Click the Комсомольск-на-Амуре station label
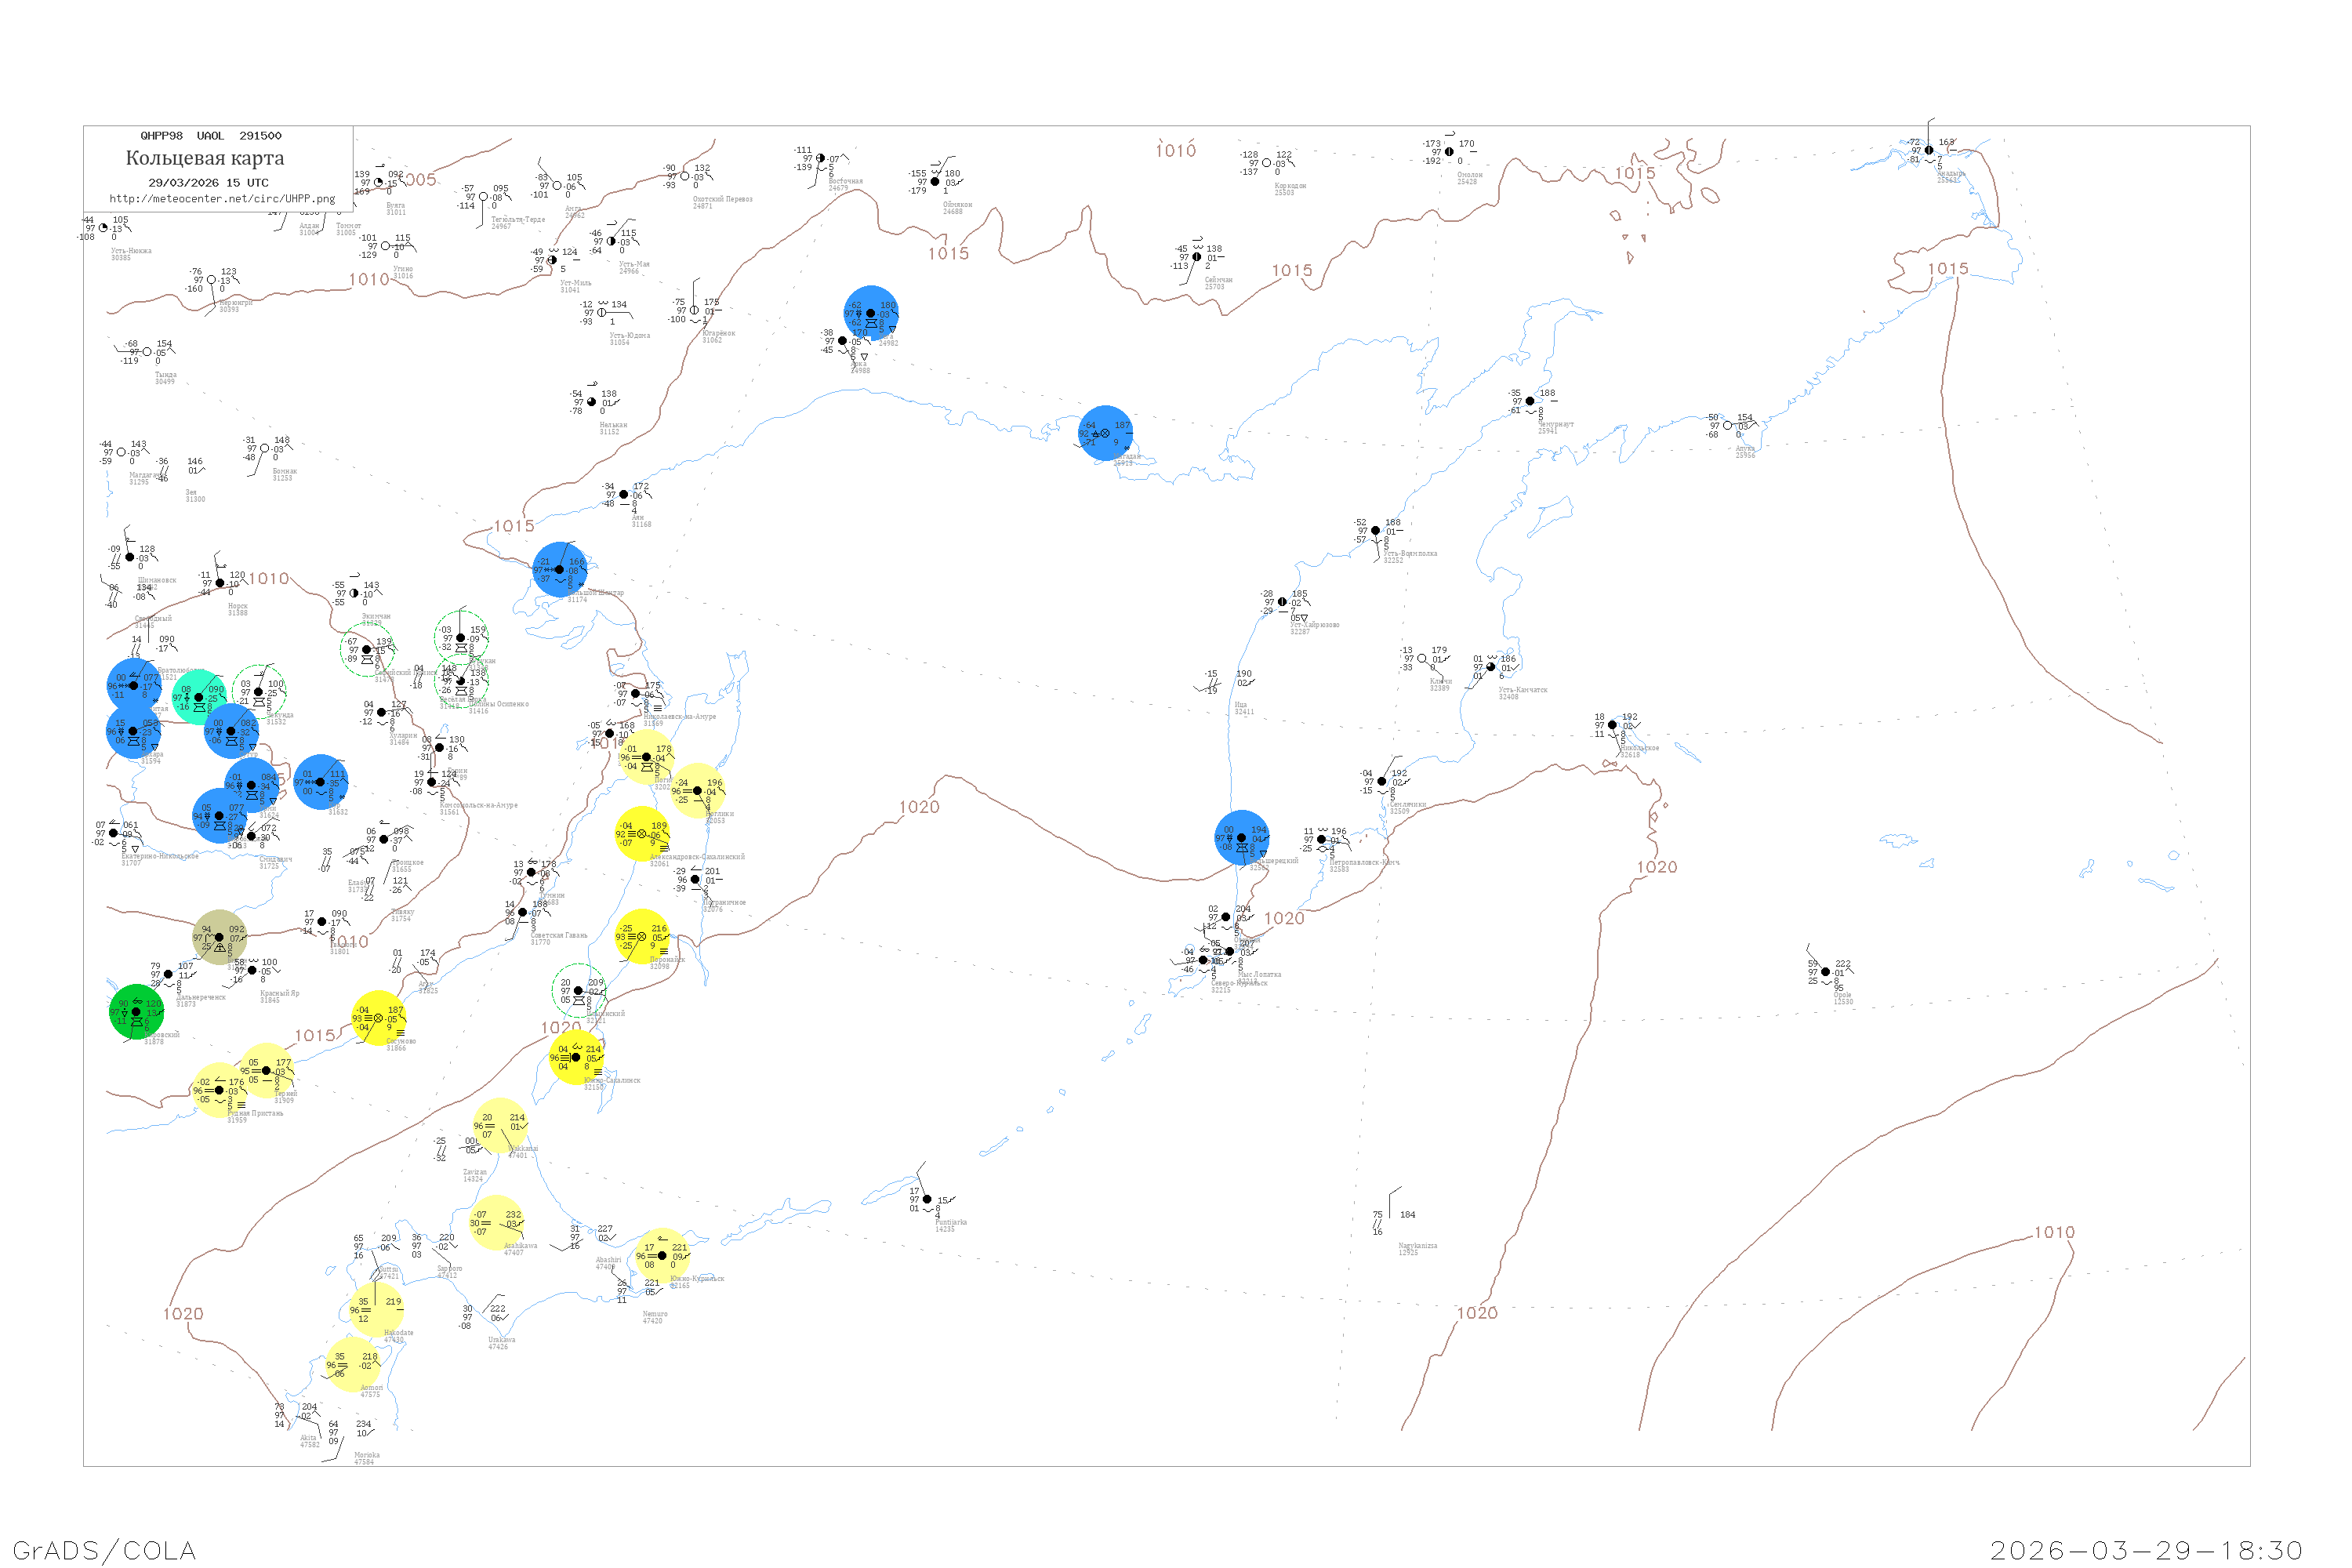2352x1568 pixels. pyautogui.click(x=479, y=805)
